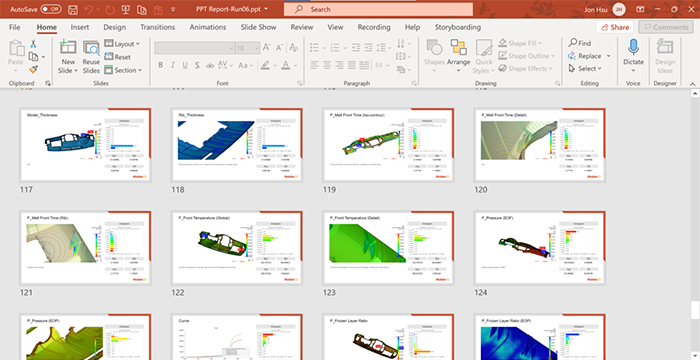This screenshot has height=360, width=700.
Task: Select slide 122 F_Front Temperature thumbnail
Action: (237, 248)
